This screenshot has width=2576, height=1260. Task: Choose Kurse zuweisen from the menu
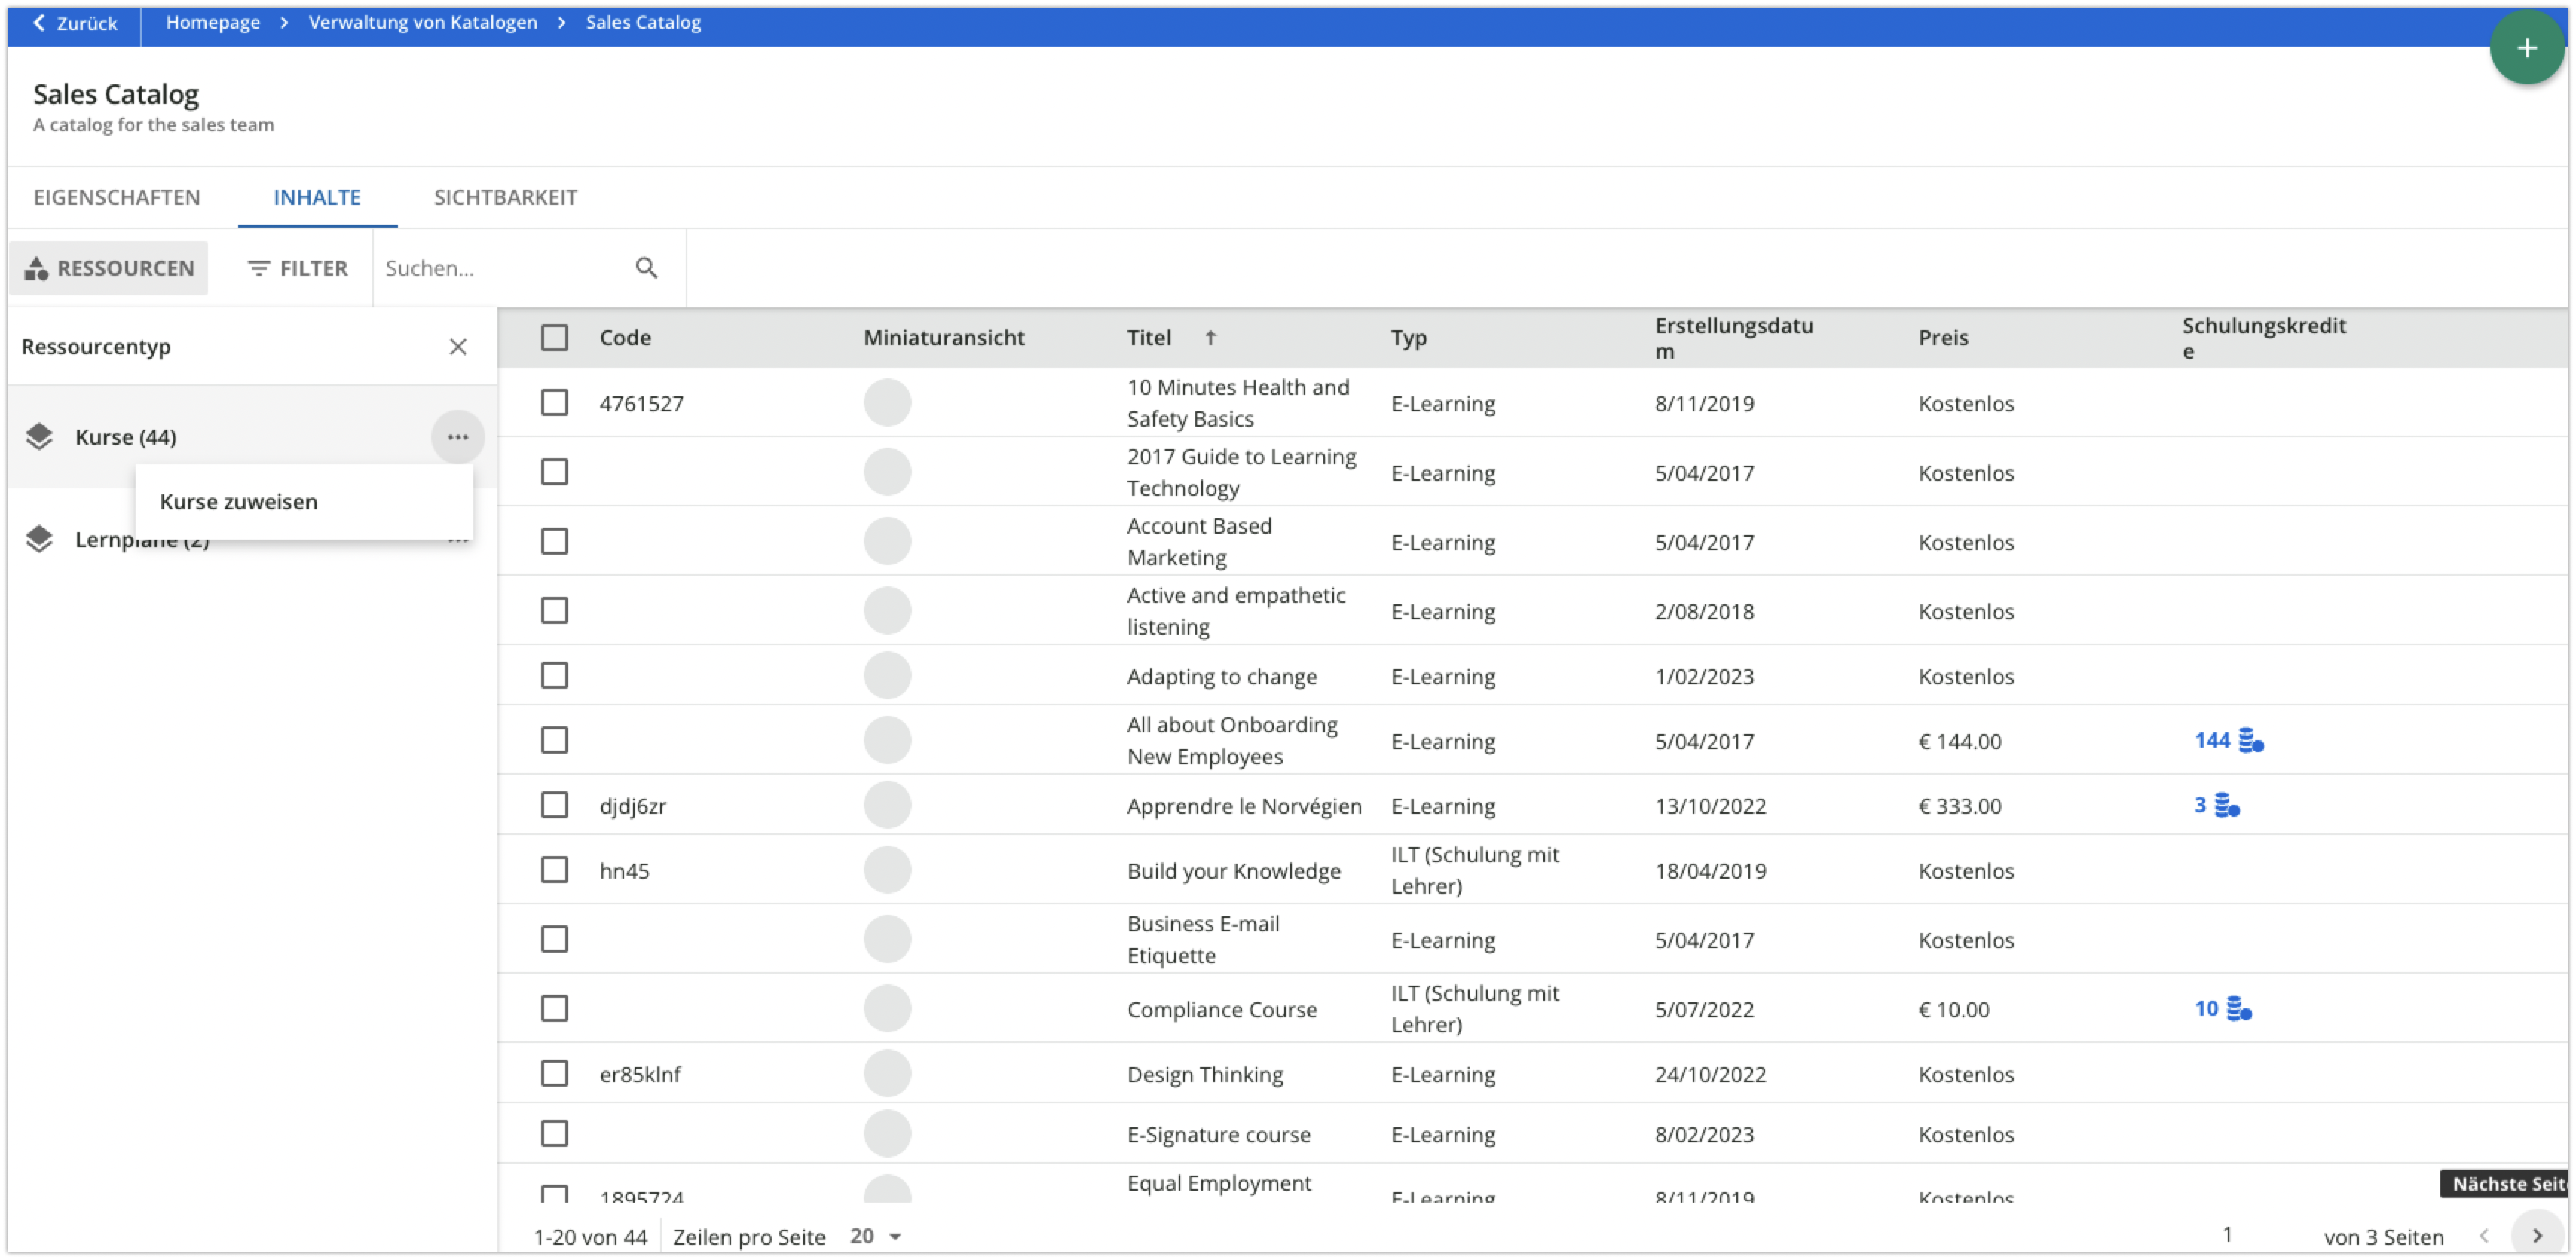[304, 502]
